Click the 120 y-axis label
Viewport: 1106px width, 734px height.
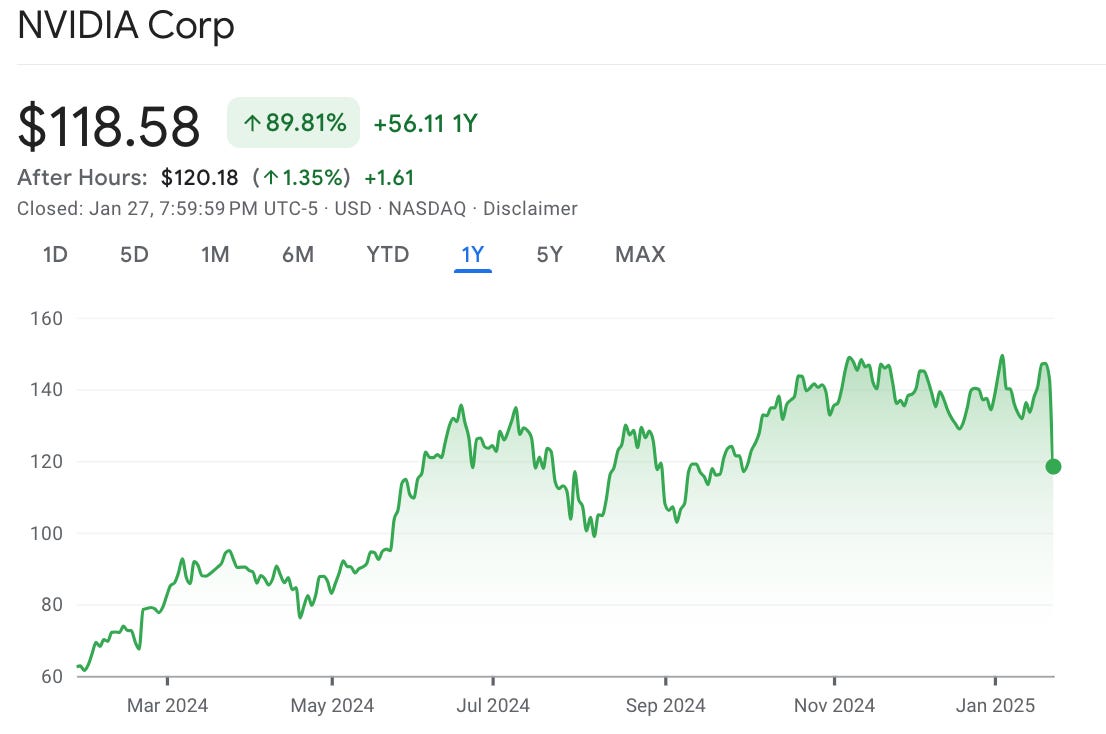click(x=47, y=461)
